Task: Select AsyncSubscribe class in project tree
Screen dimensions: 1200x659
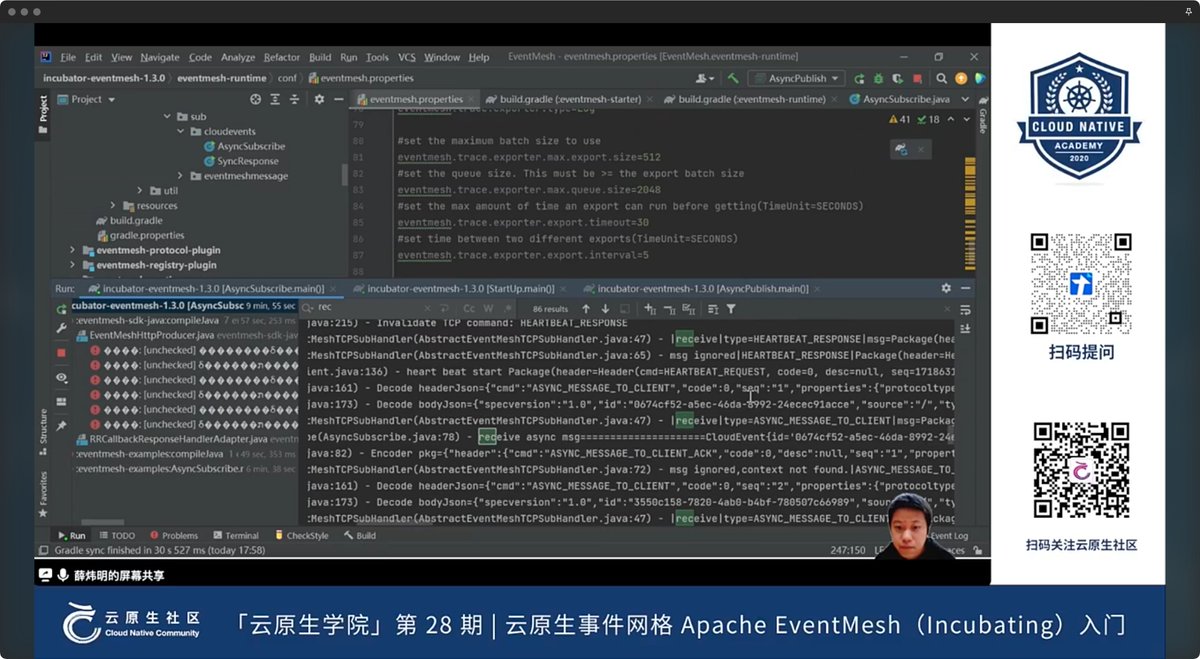Action: (250, 146)
